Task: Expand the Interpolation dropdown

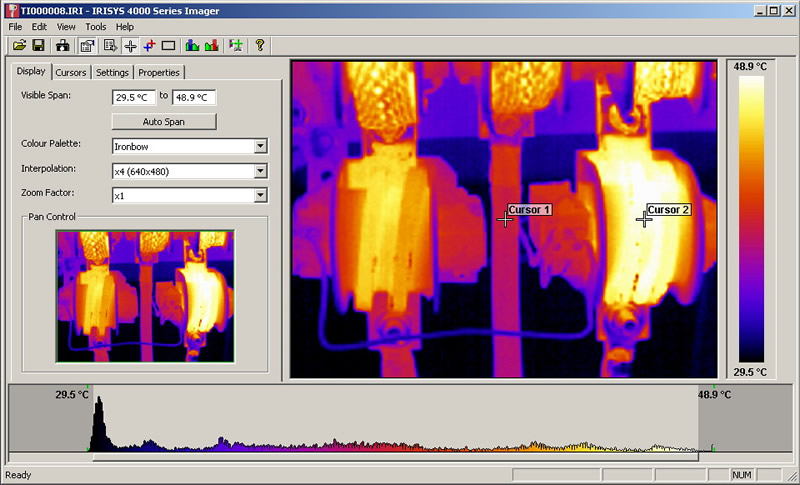Action: click(260, 171)
